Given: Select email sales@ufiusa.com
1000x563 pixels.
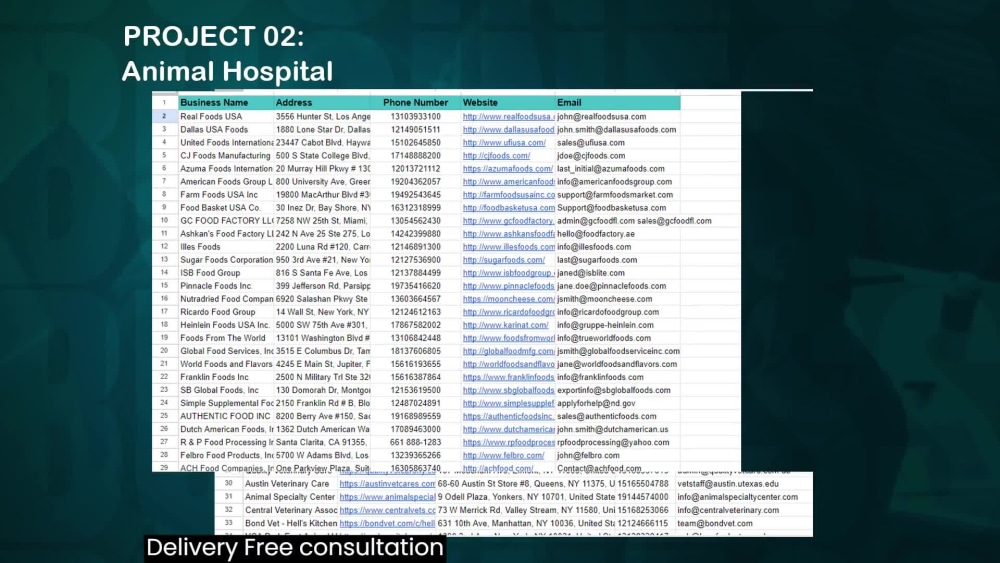Looking at the screenshot, I should 591,143.
